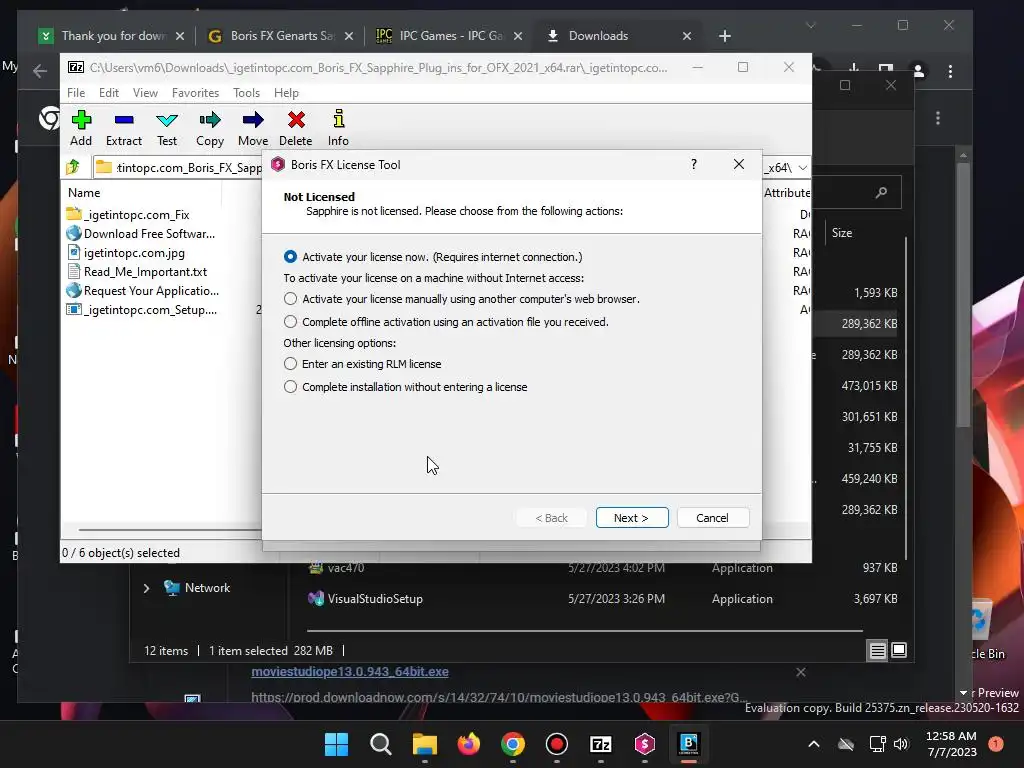Click Cancel in License Tool
1024x768 pixels.
(x=712, y=518)
